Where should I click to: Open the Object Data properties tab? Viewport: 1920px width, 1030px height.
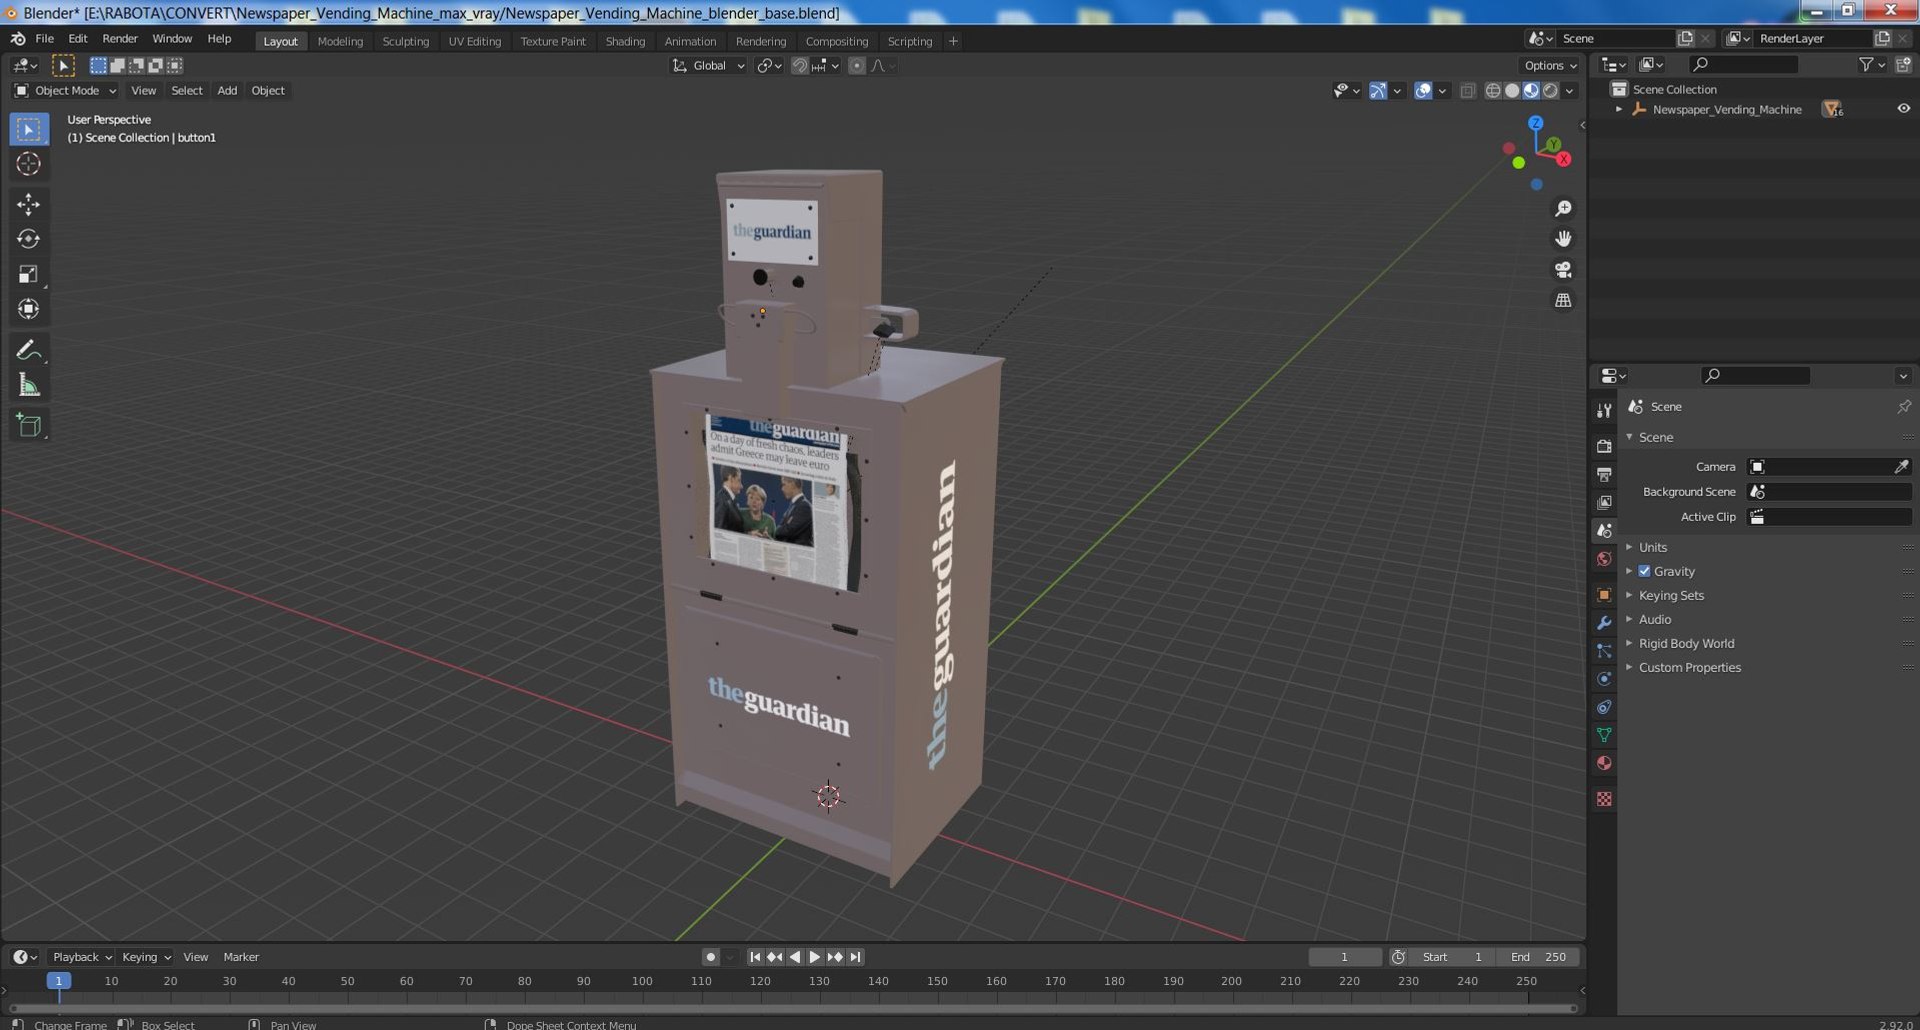click(x=1604, y=735)
